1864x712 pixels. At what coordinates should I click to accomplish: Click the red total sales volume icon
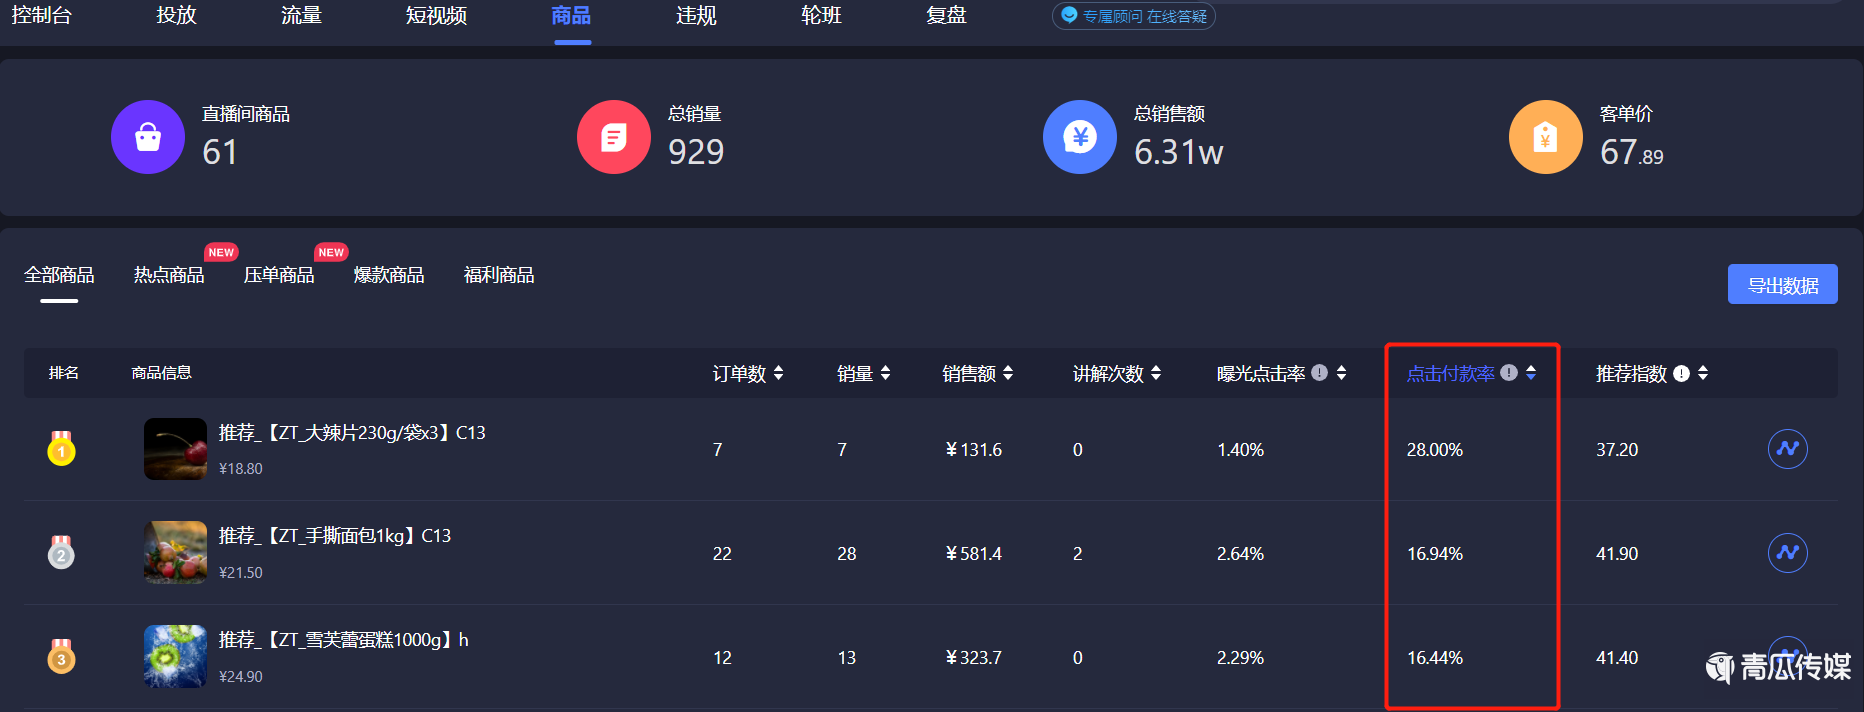613,137
